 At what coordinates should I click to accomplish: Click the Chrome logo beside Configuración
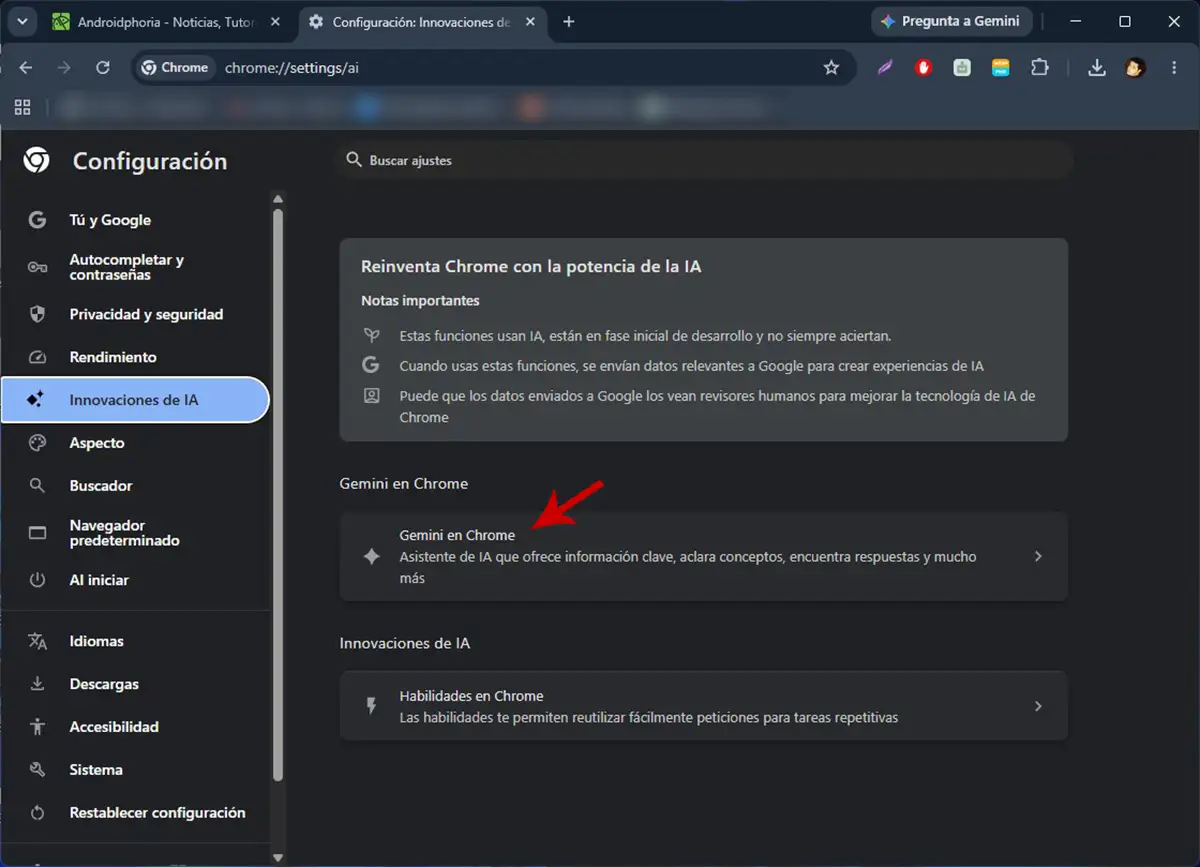37,160
